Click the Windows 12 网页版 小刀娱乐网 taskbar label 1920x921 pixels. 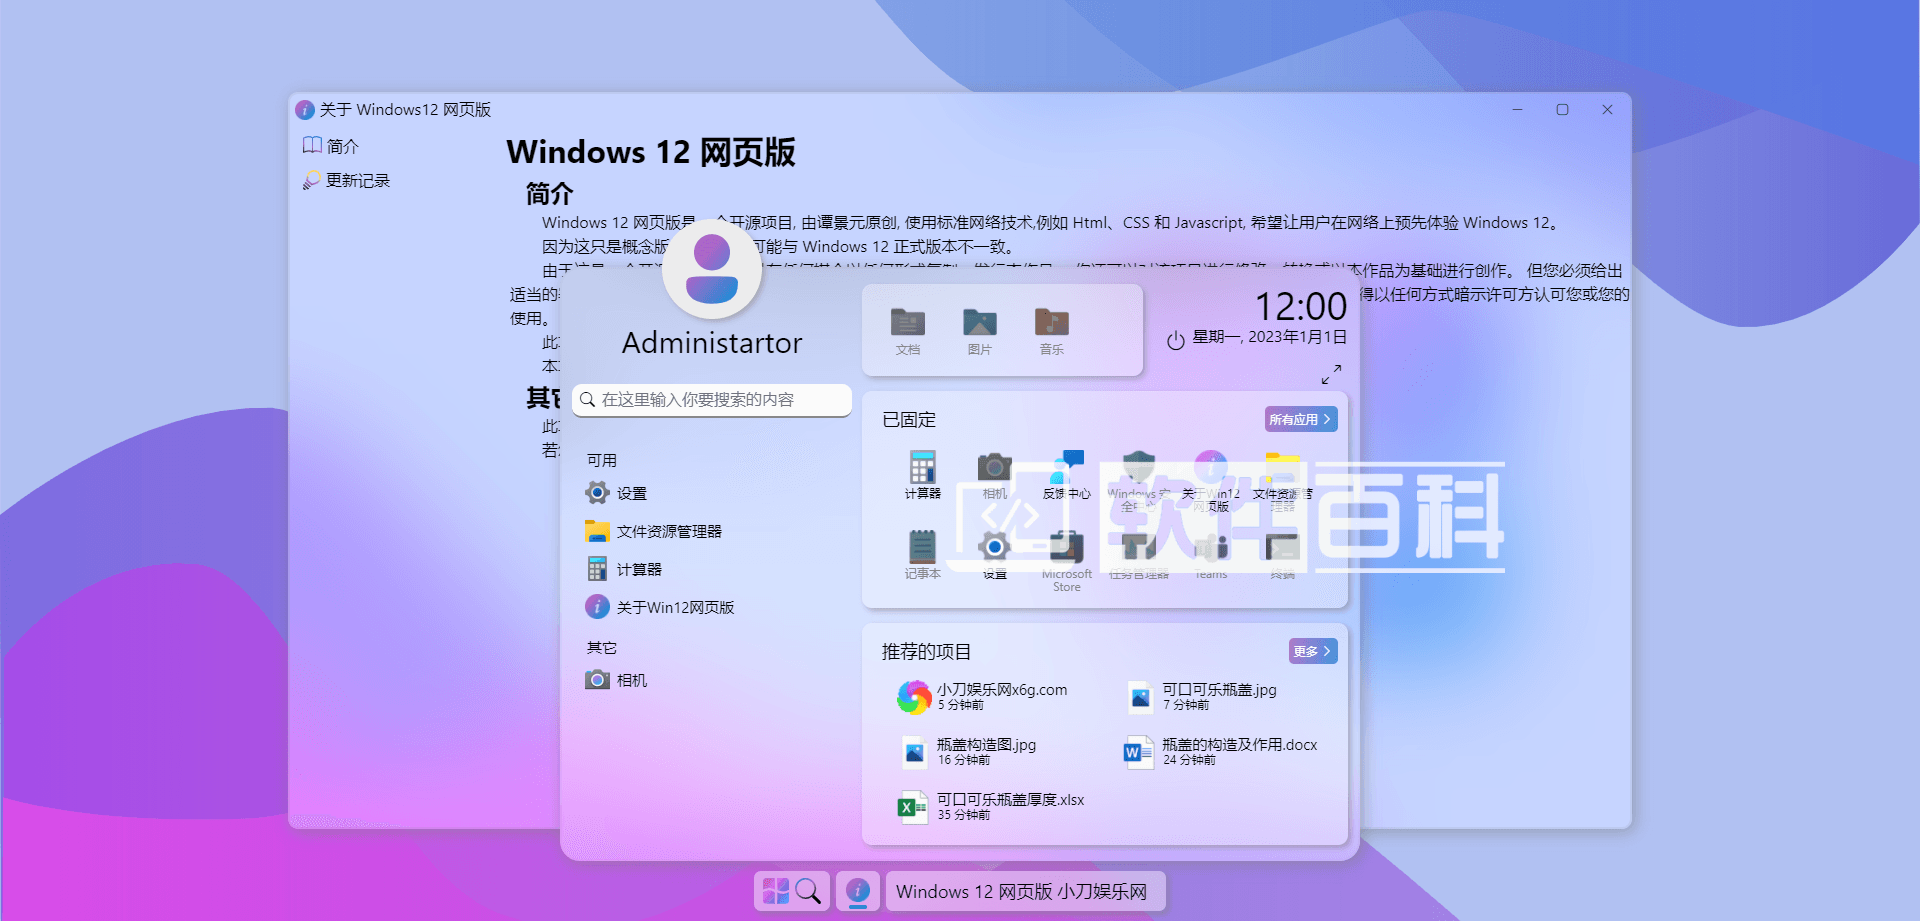[x=1025, y=891]
